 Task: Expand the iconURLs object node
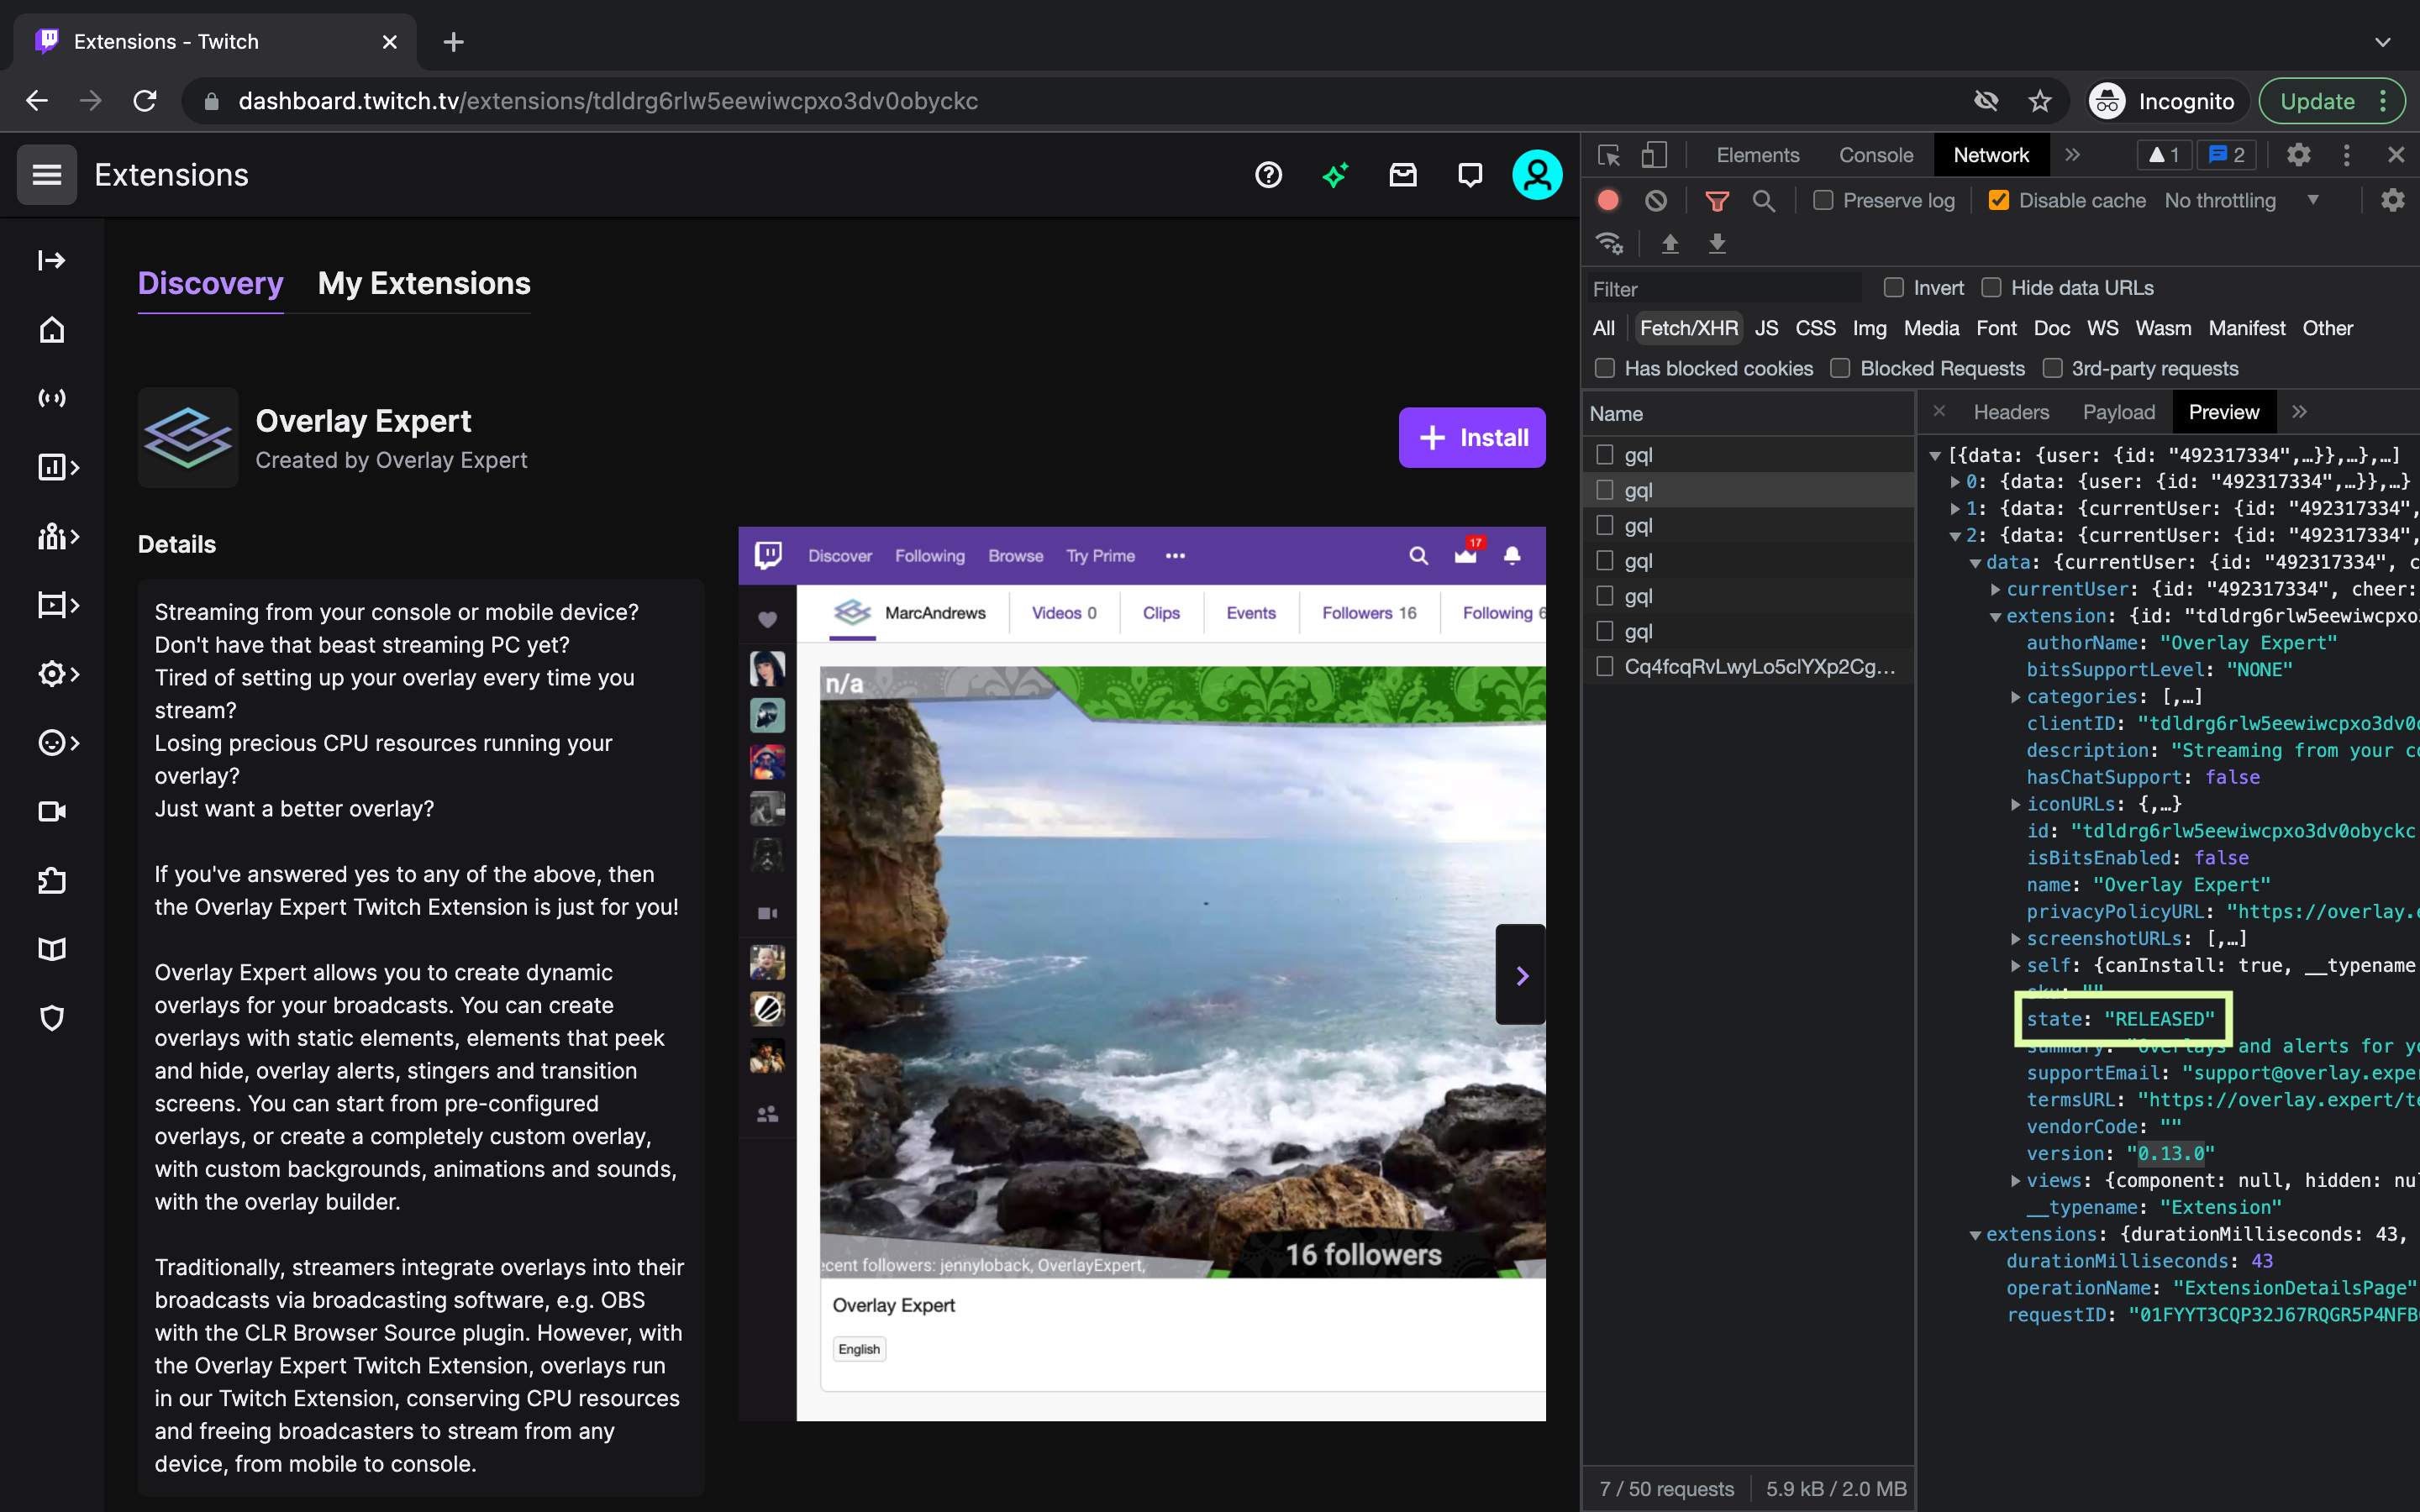pos(2015,805)
